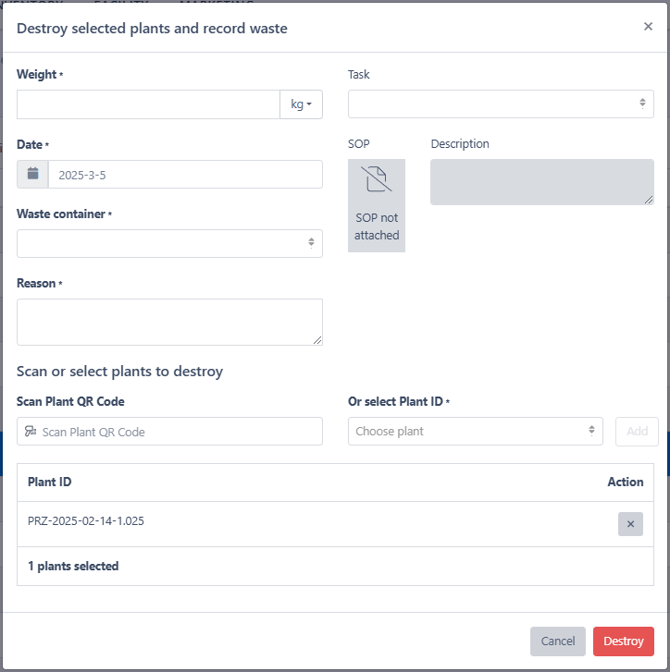Click the Plant ID column header
The image size is (670, 672).
[49, 482]
